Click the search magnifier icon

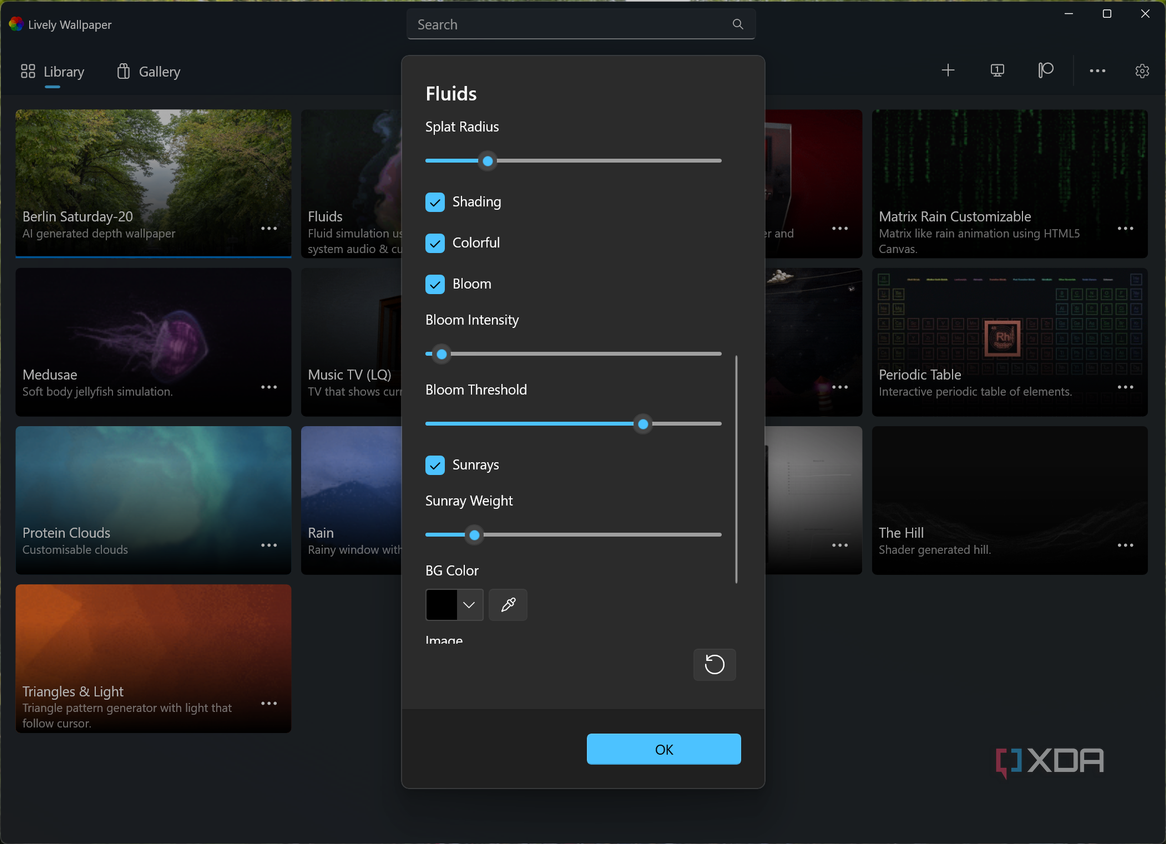[737, 25]
